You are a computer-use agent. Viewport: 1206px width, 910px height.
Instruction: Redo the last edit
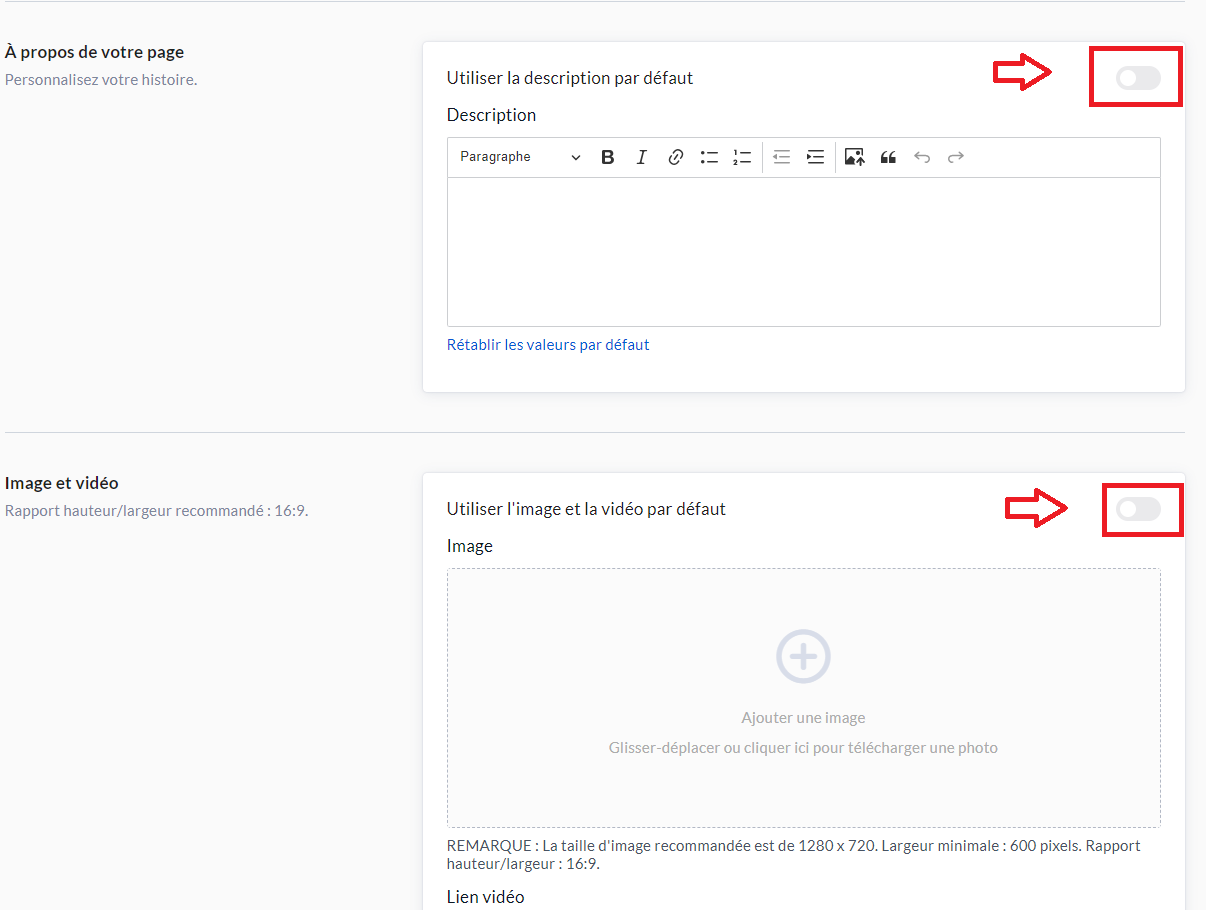pos(955,157)
